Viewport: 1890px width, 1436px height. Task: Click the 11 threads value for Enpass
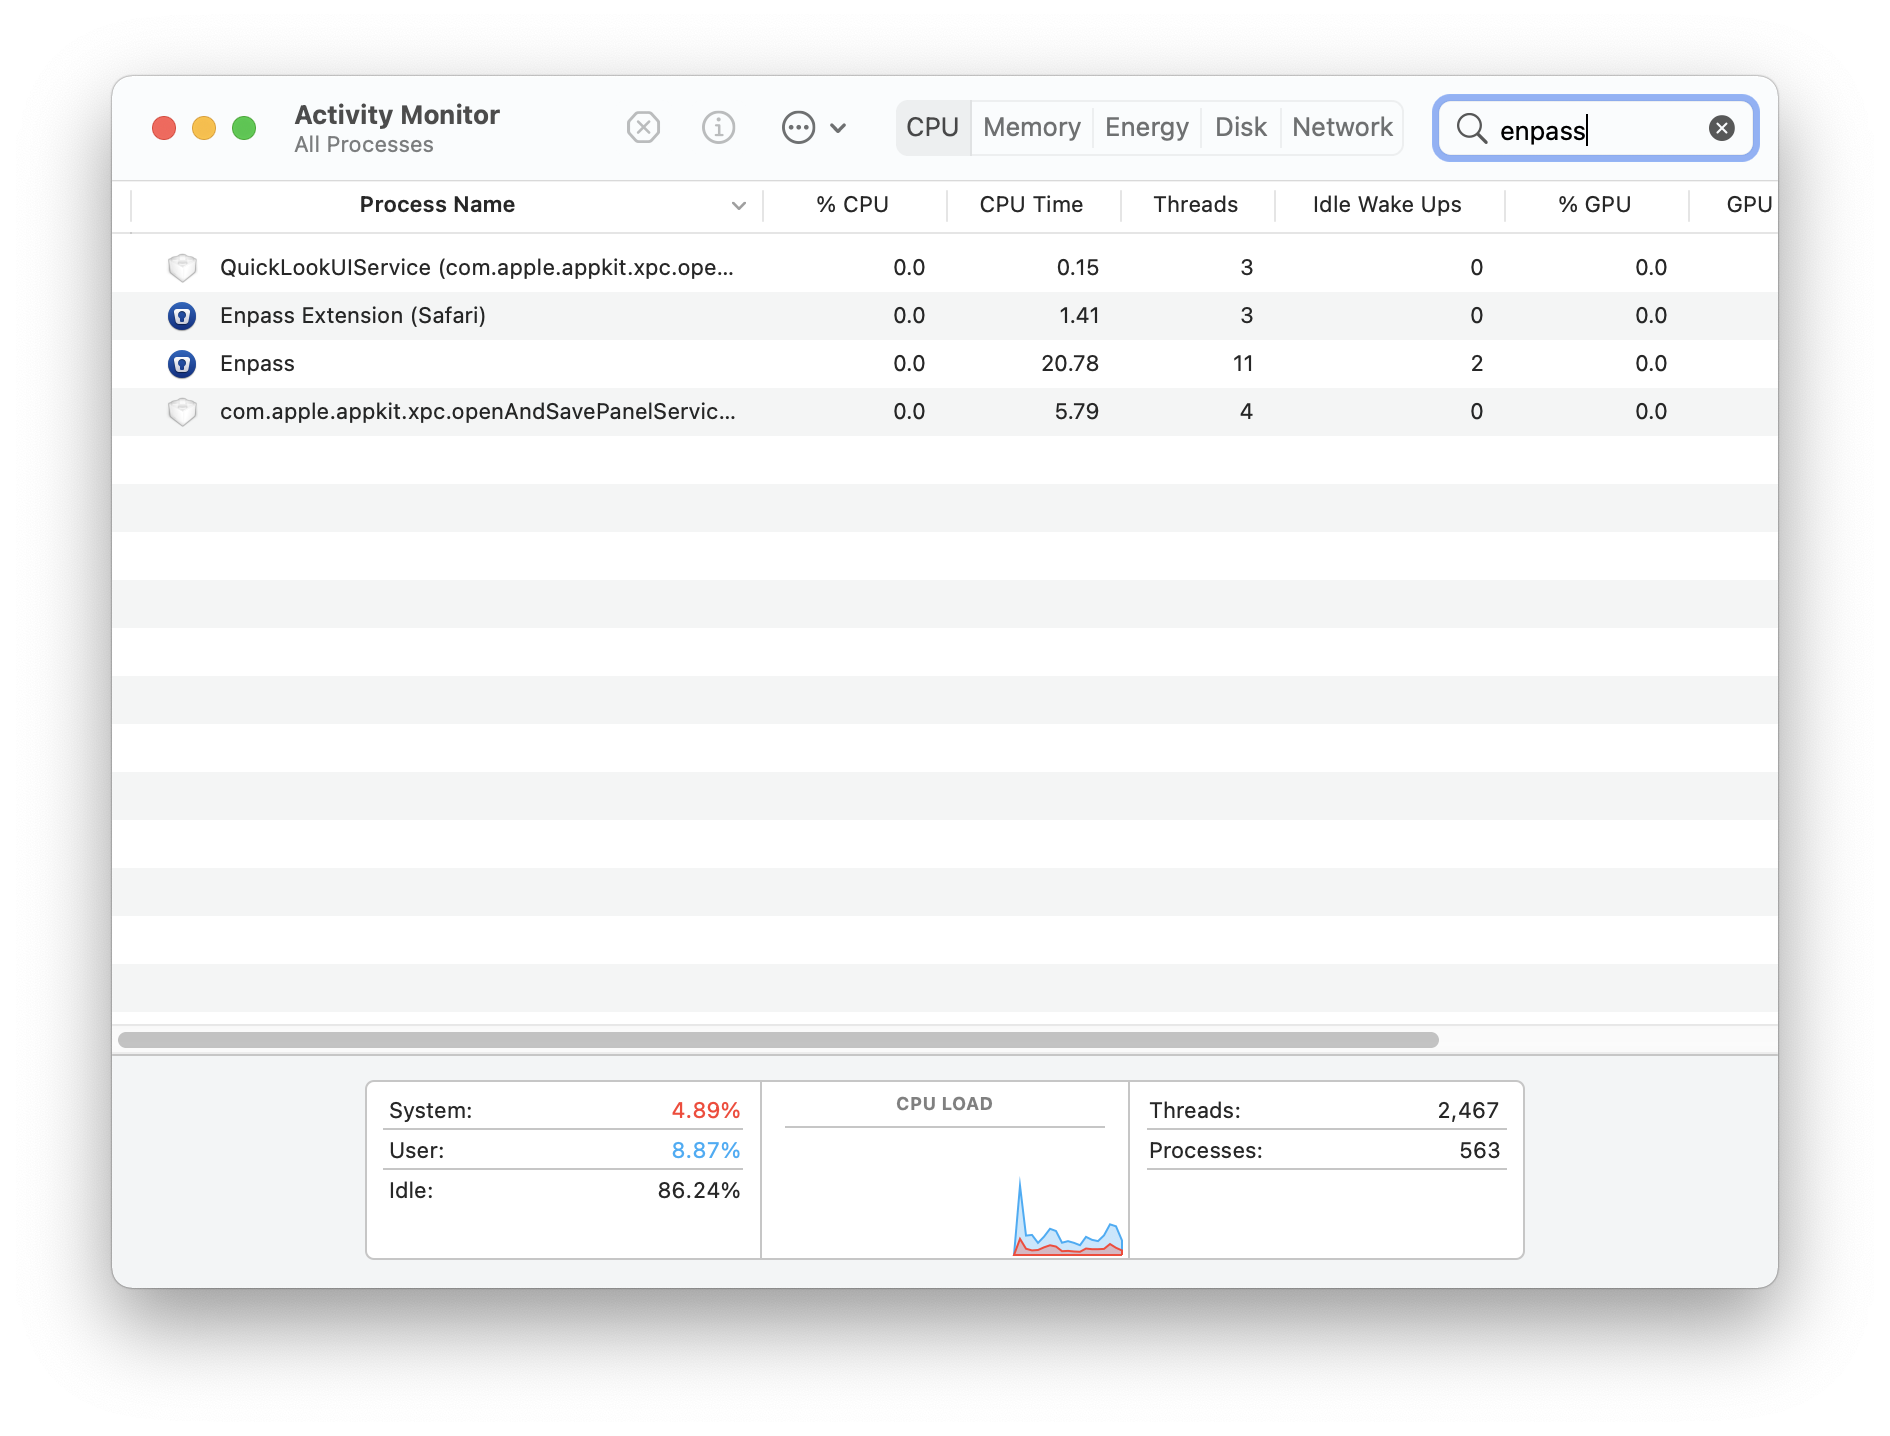click(1243, 364)
